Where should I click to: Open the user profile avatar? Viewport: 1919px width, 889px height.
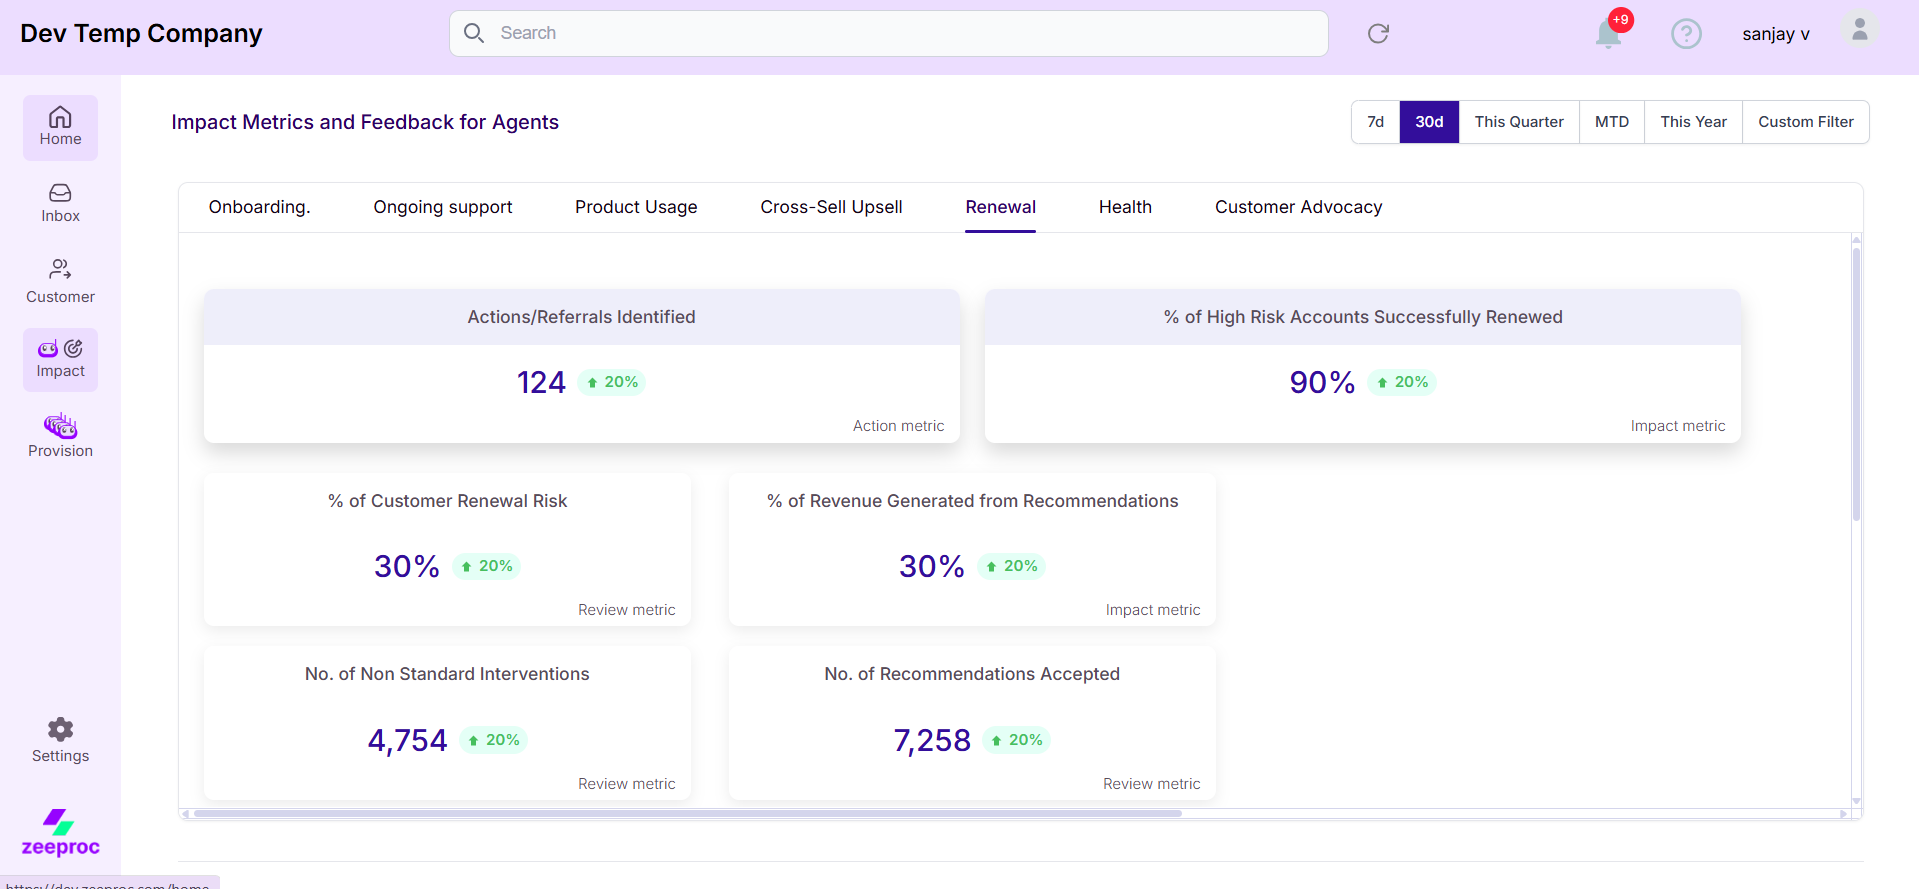(x=1859, y=30)
